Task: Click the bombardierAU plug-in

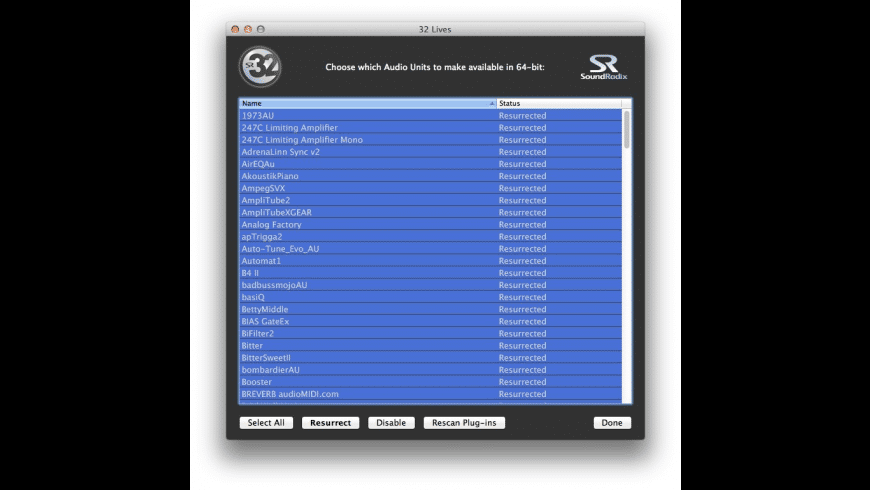Action: [431, 370]
